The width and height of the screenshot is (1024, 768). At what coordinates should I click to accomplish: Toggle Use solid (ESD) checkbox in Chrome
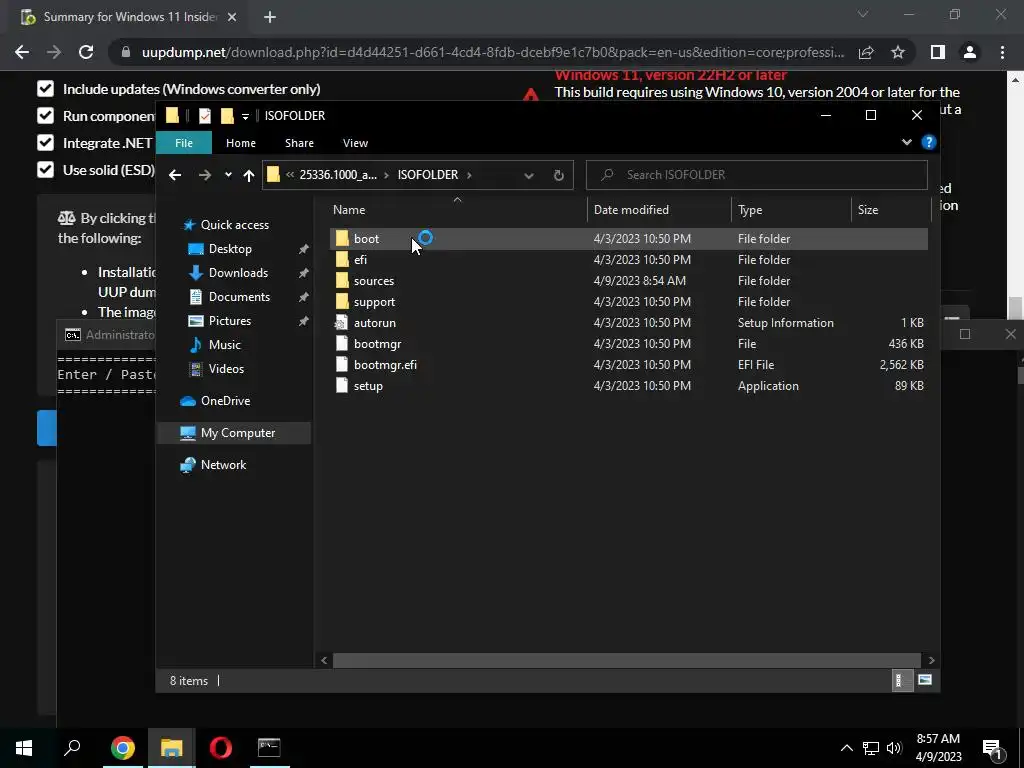45,170
